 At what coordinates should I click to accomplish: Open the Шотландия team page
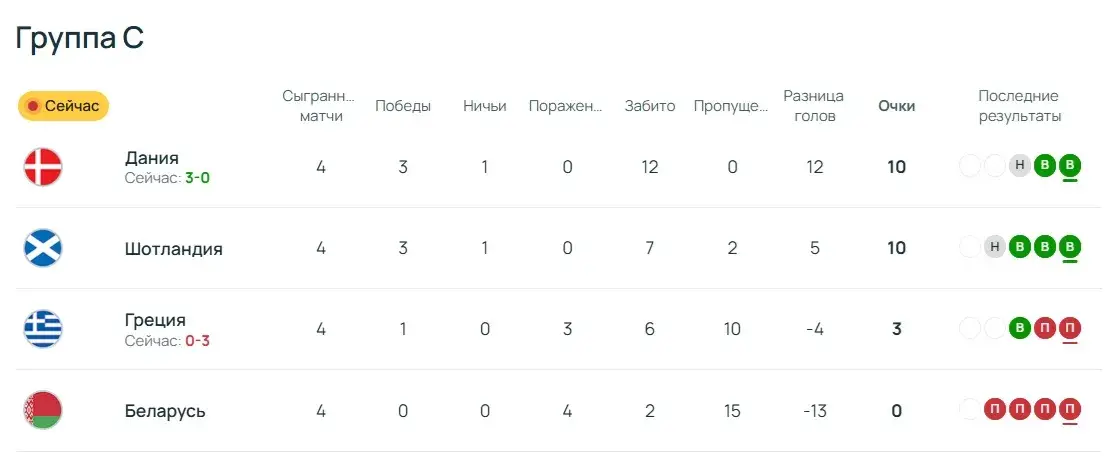173,249
